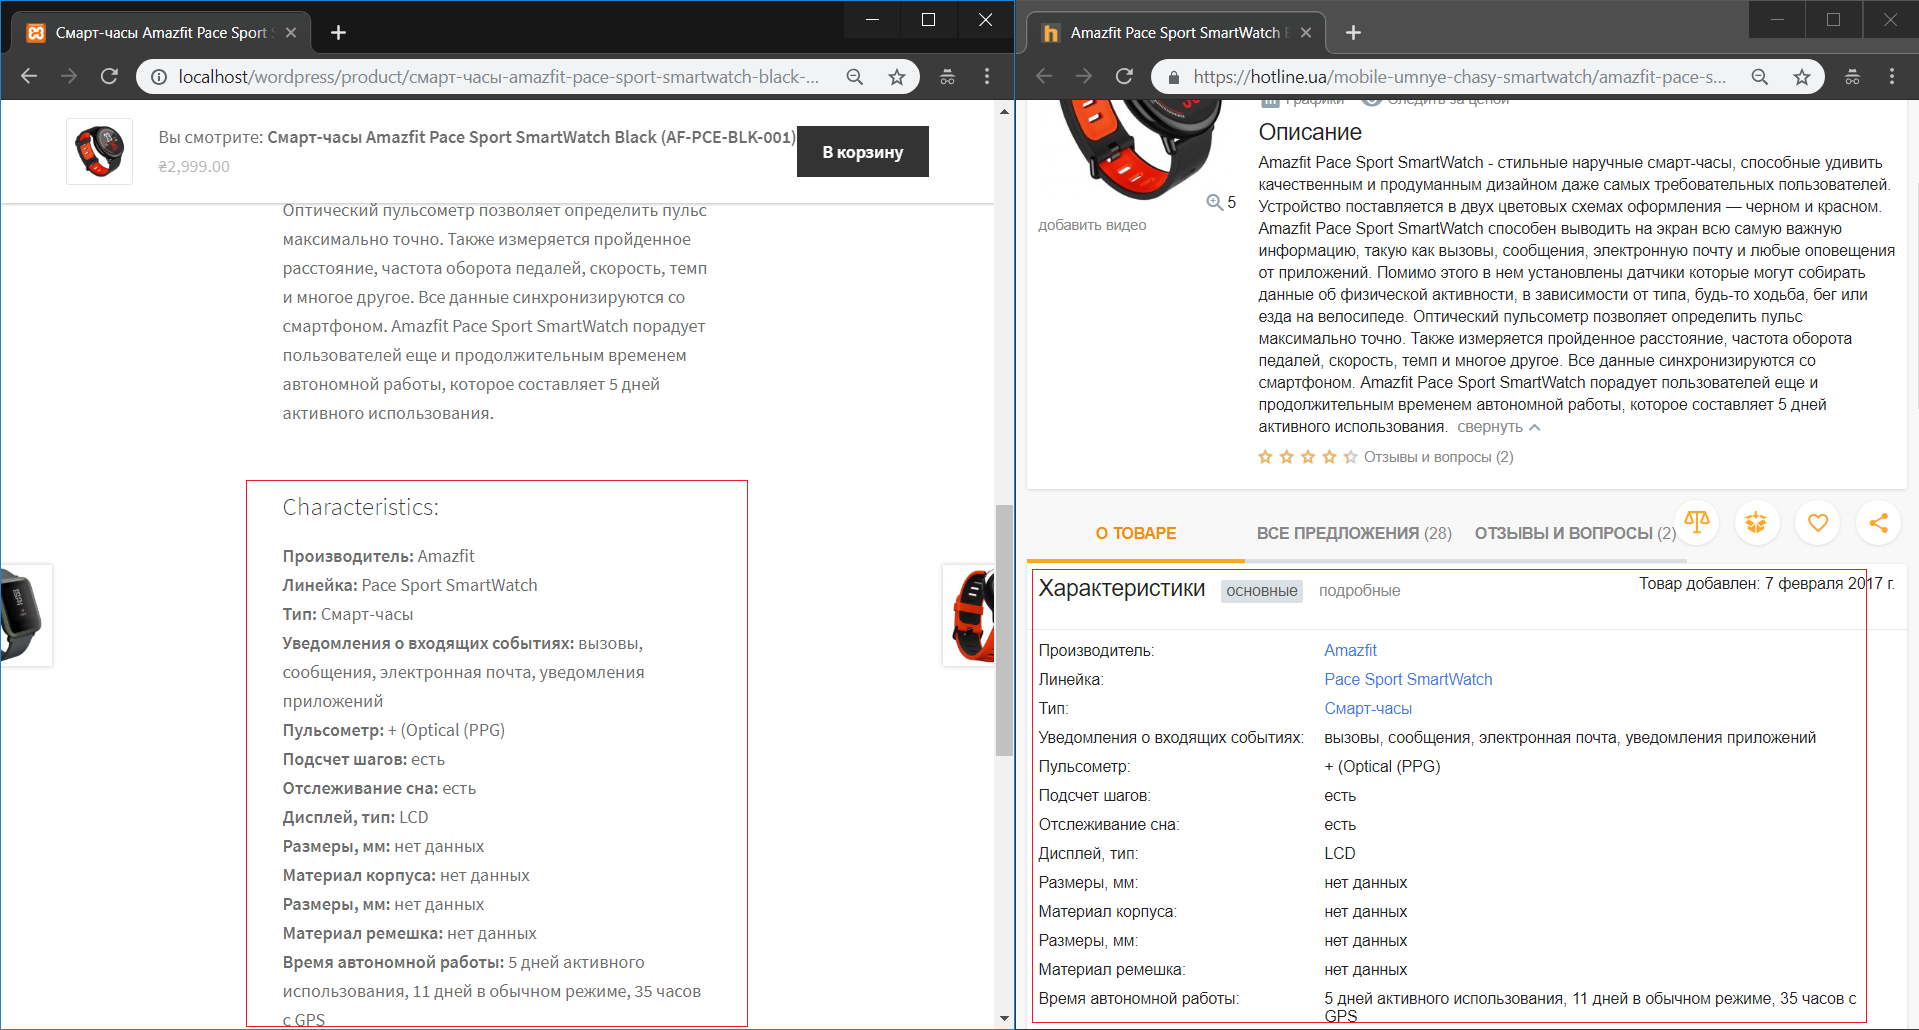The width and height of the screenshot is (1919, 1030).
Task: Add product to cart with В корзину
Action: (x=862, y=152)
